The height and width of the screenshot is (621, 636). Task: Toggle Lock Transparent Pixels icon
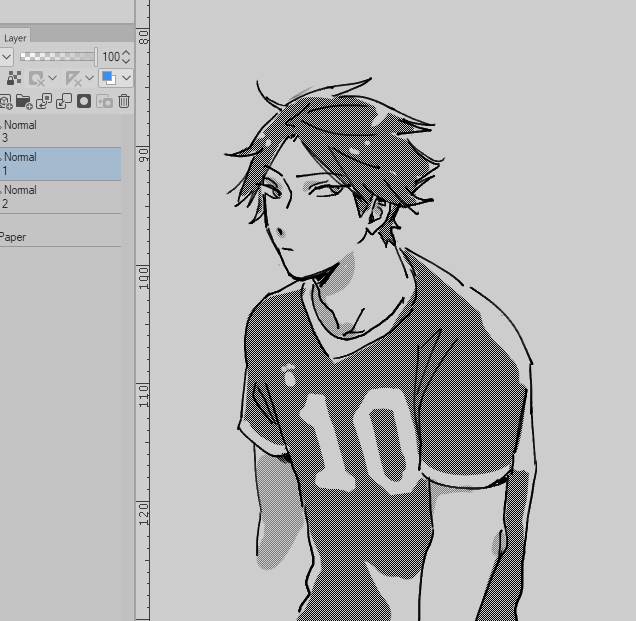click(x=14, y=78)
